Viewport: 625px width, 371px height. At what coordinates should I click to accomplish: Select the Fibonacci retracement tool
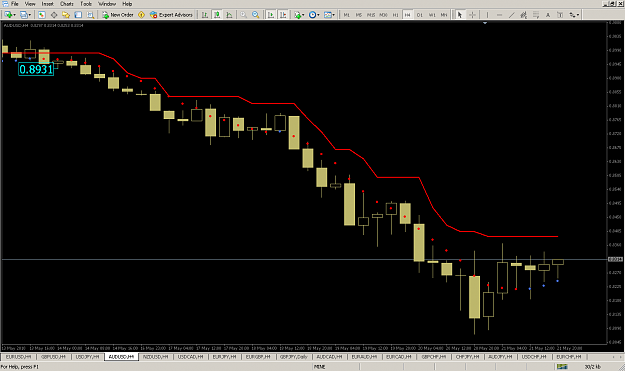click(536, 15)
